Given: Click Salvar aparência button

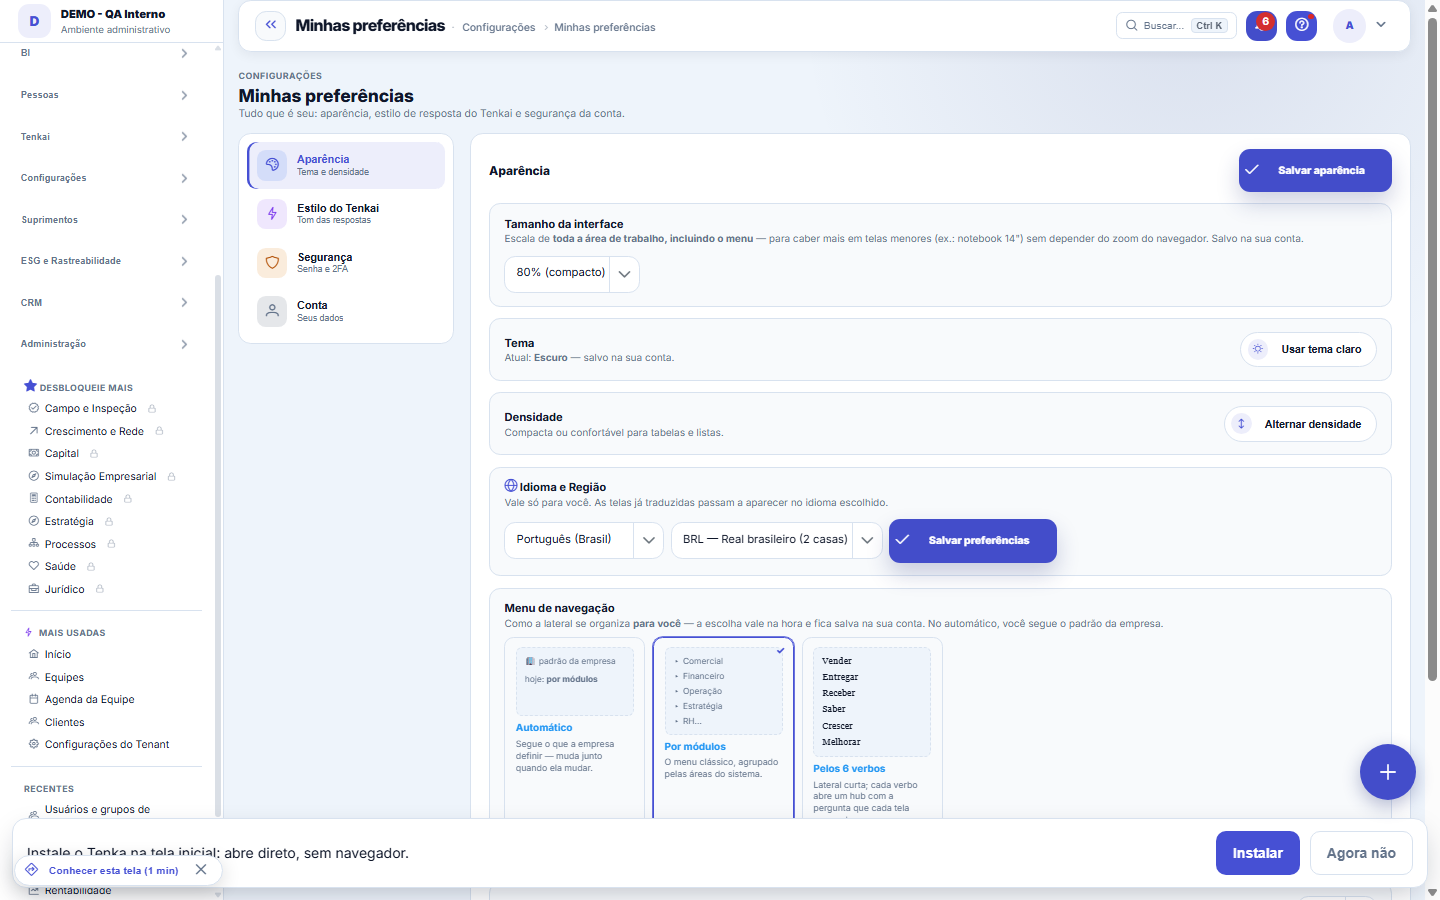Looking at the screenshot, I should 1315,170.
